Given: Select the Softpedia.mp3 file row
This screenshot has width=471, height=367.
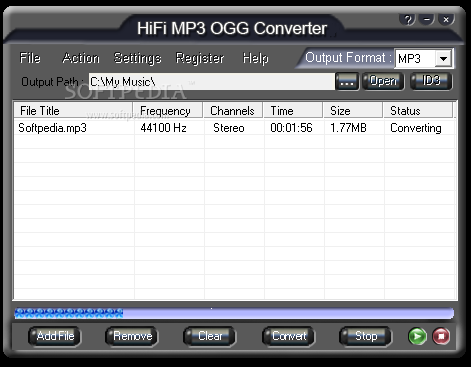Looking at the screenshot, I should pyautogui.click(x=235, y=128).
